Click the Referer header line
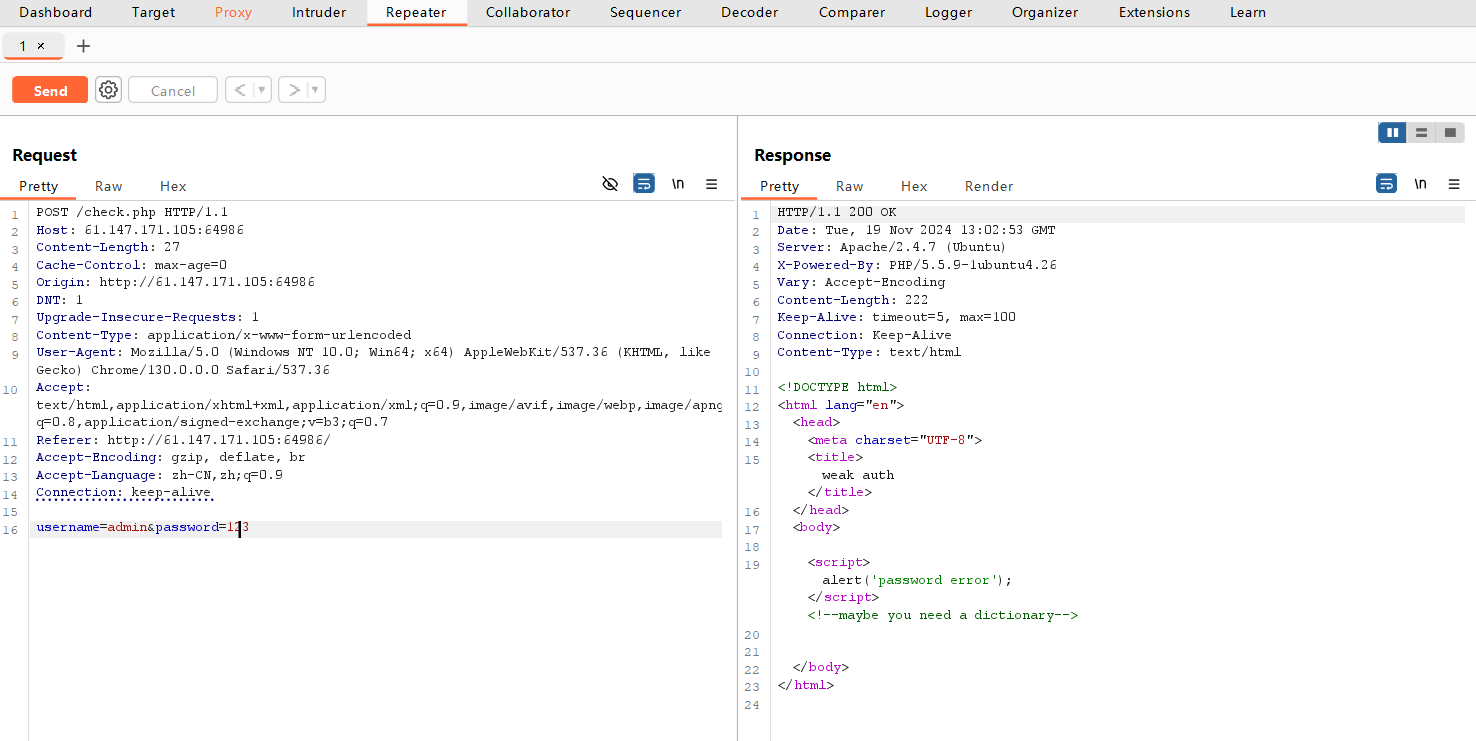This screenshot has height=741, width=1476. 183,440
